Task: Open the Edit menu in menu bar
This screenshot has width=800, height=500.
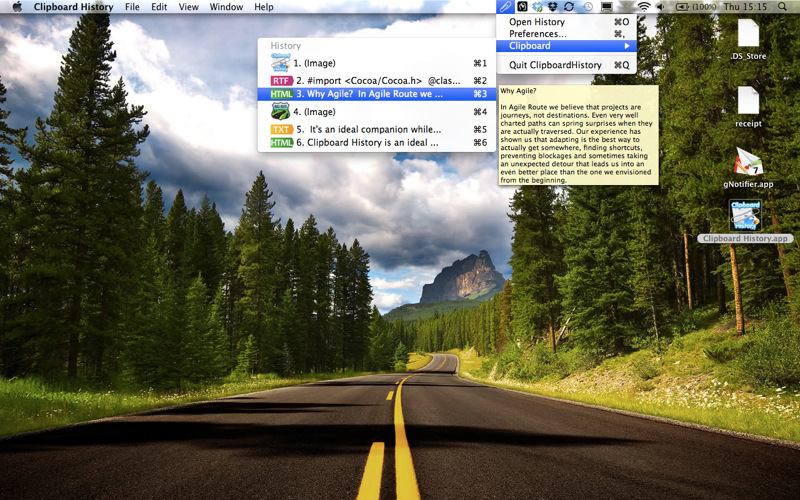Action: coord(159,7)
